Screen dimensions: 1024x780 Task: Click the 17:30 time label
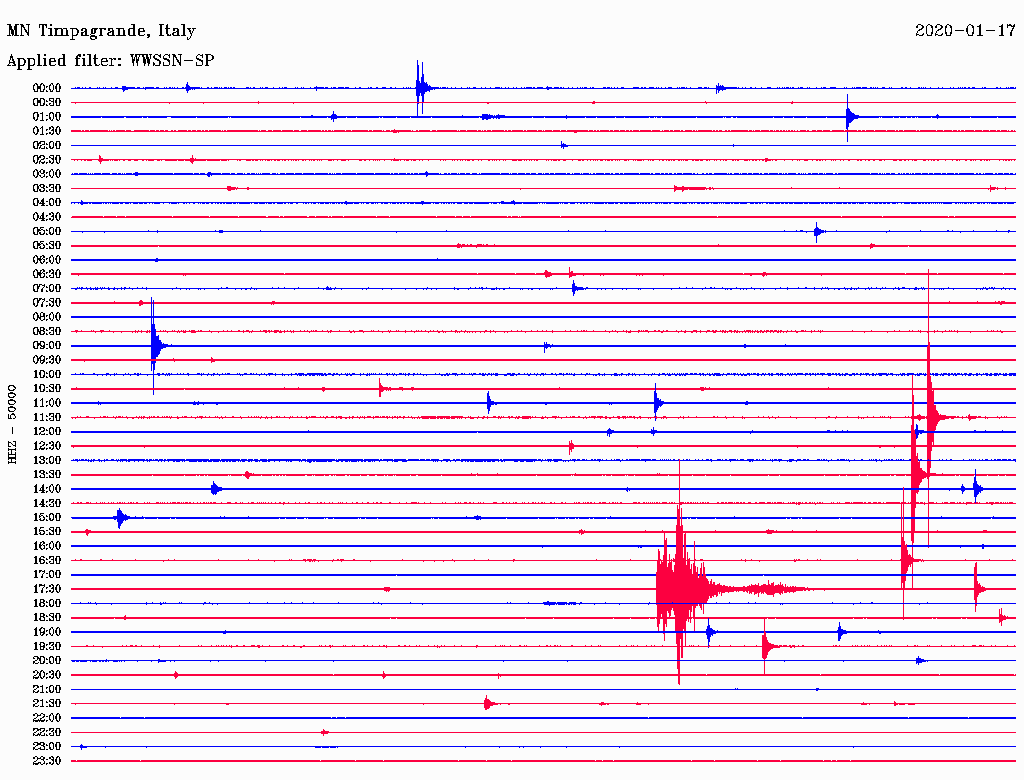pos(47,589)
